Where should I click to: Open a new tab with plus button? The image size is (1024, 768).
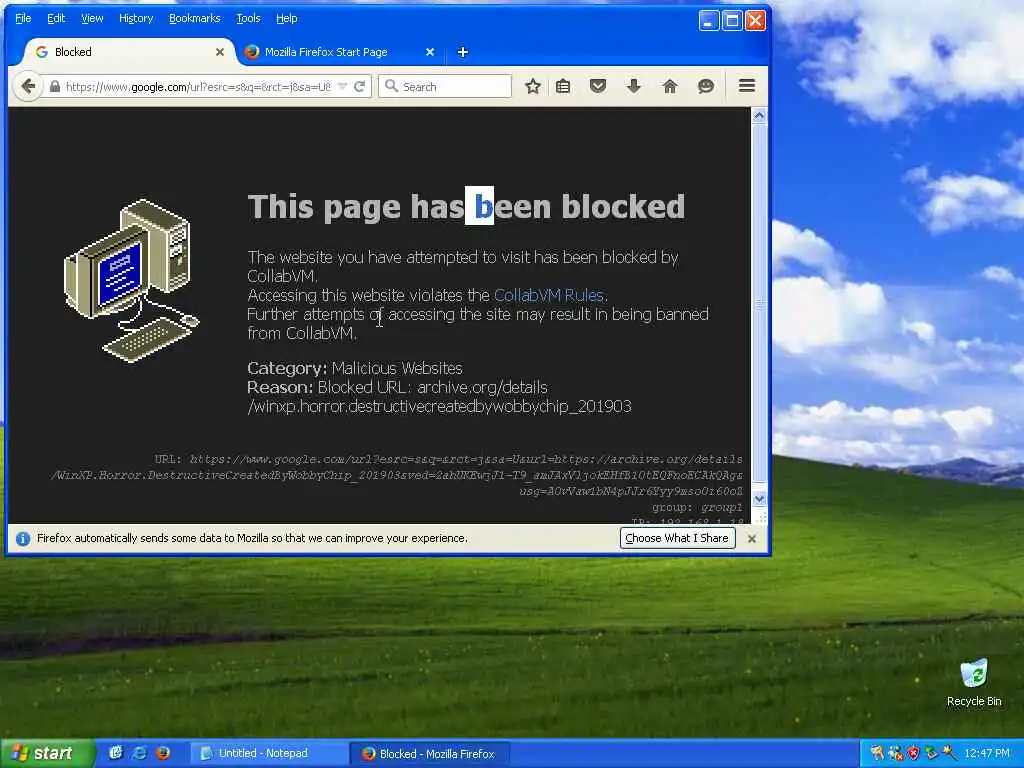462,52
